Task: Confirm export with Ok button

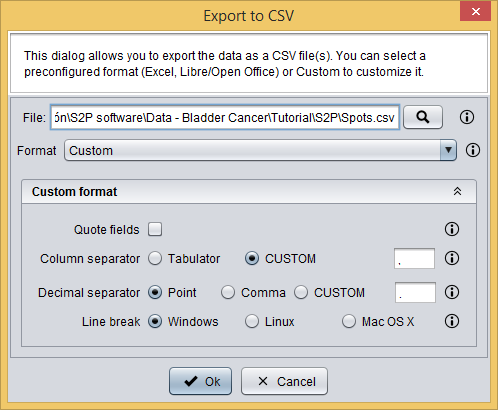Action: pos(200,381)
